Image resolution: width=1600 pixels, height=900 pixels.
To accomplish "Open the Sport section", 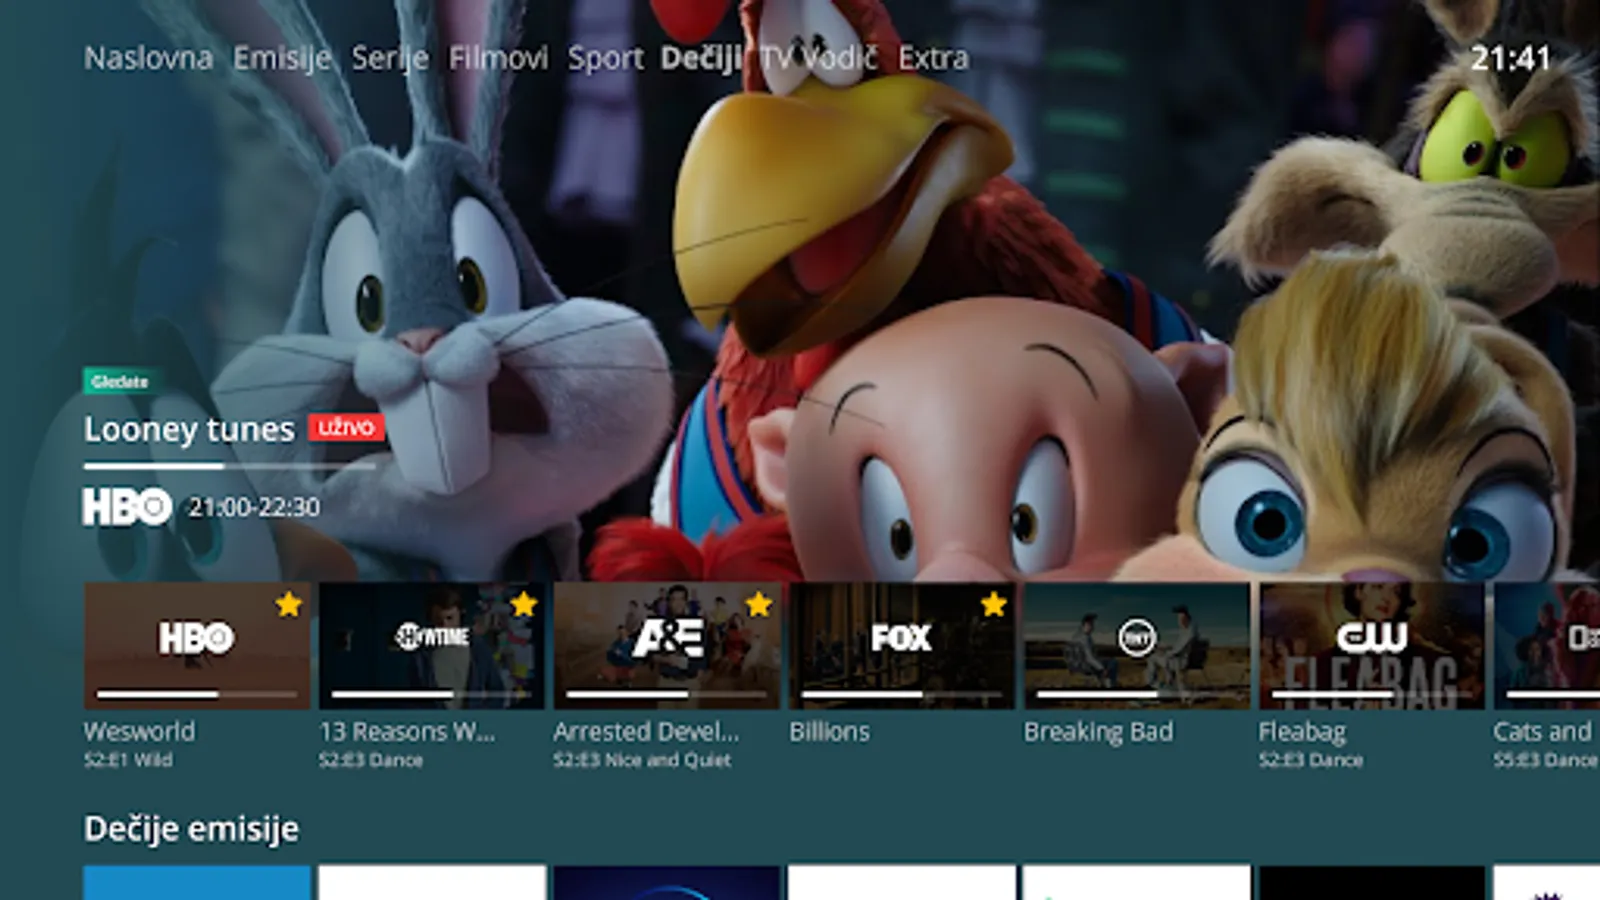I will [x=606, y=58].
